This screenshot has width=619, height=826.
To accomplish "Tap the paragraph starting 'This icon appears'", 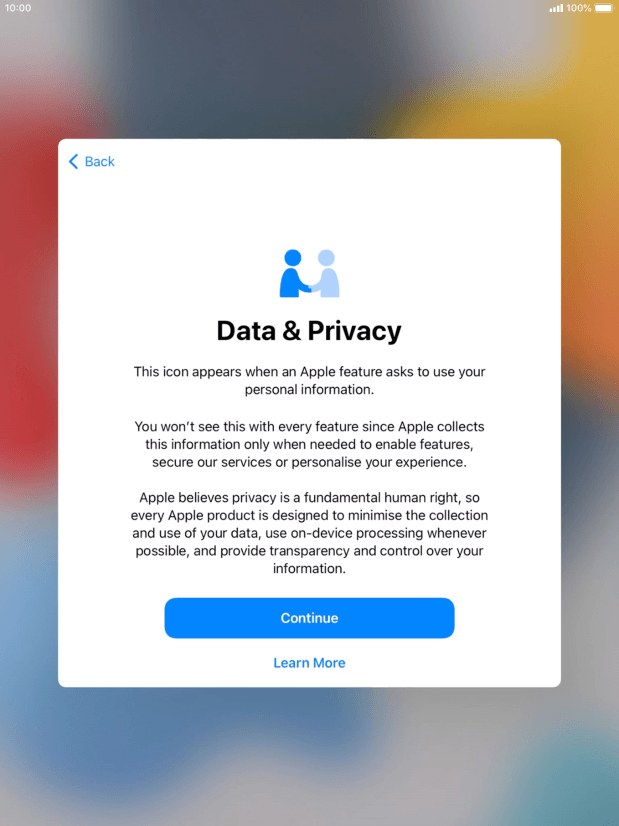I will [x=309, y=380].
